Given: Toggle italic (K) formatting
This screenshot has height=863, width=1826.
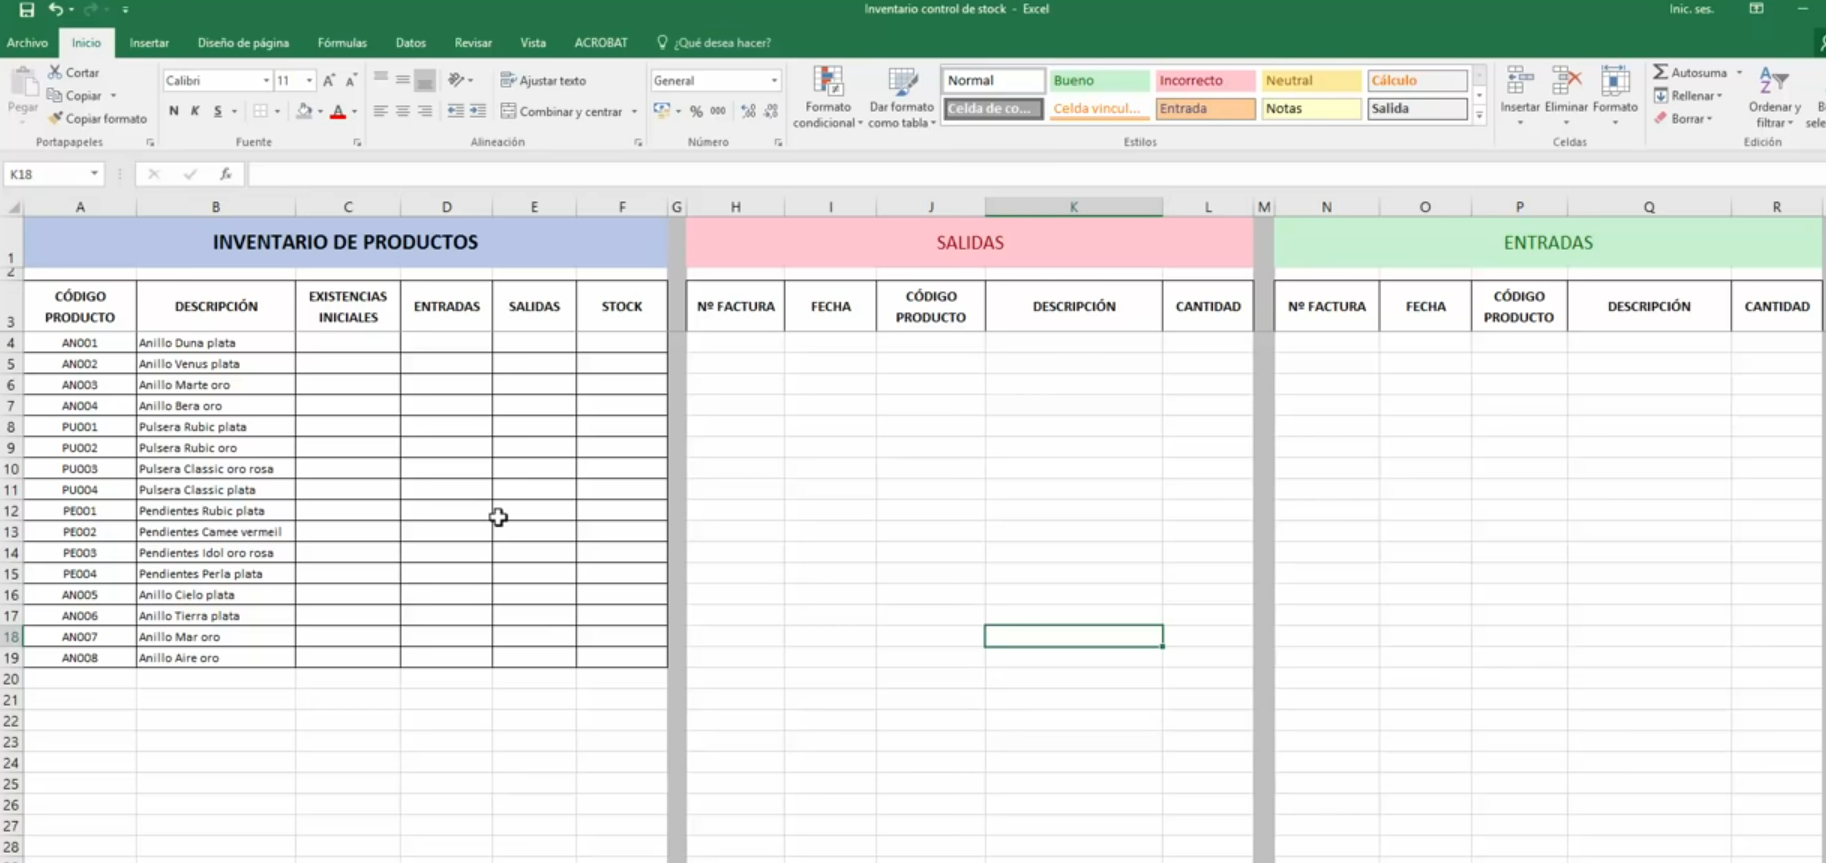Looking at the screenshot, I should (x=195, y=111).
